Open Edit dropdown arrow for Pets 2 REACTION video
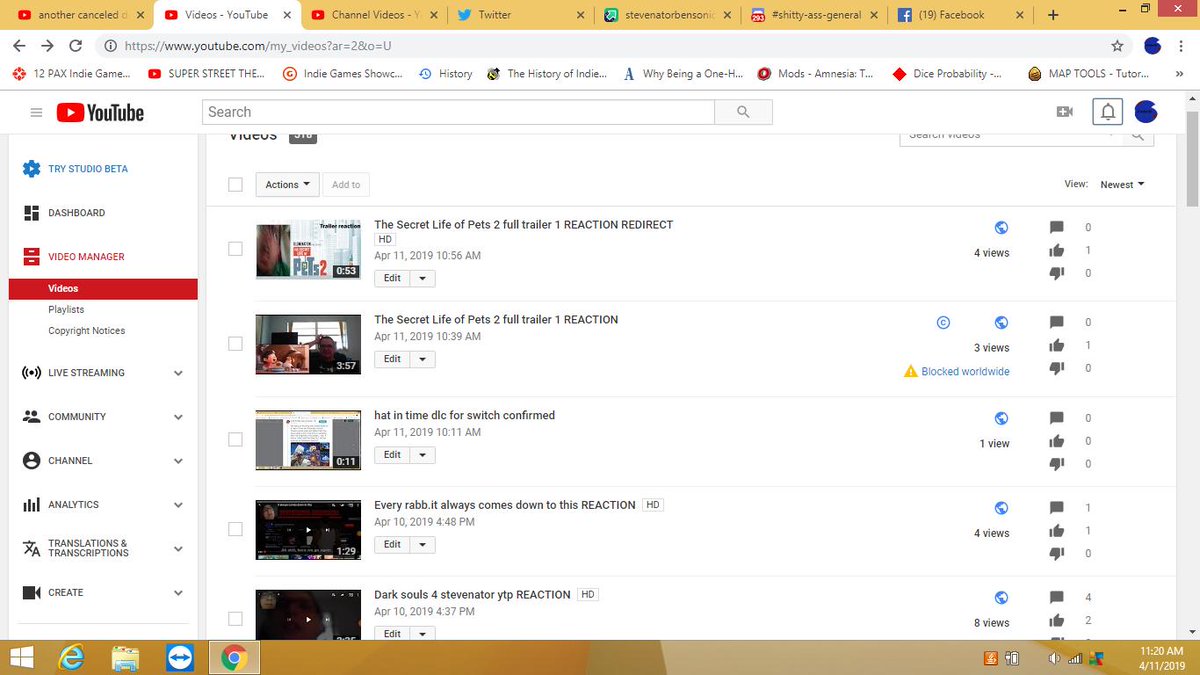1200x675 pixels. [x=422, y=359]
